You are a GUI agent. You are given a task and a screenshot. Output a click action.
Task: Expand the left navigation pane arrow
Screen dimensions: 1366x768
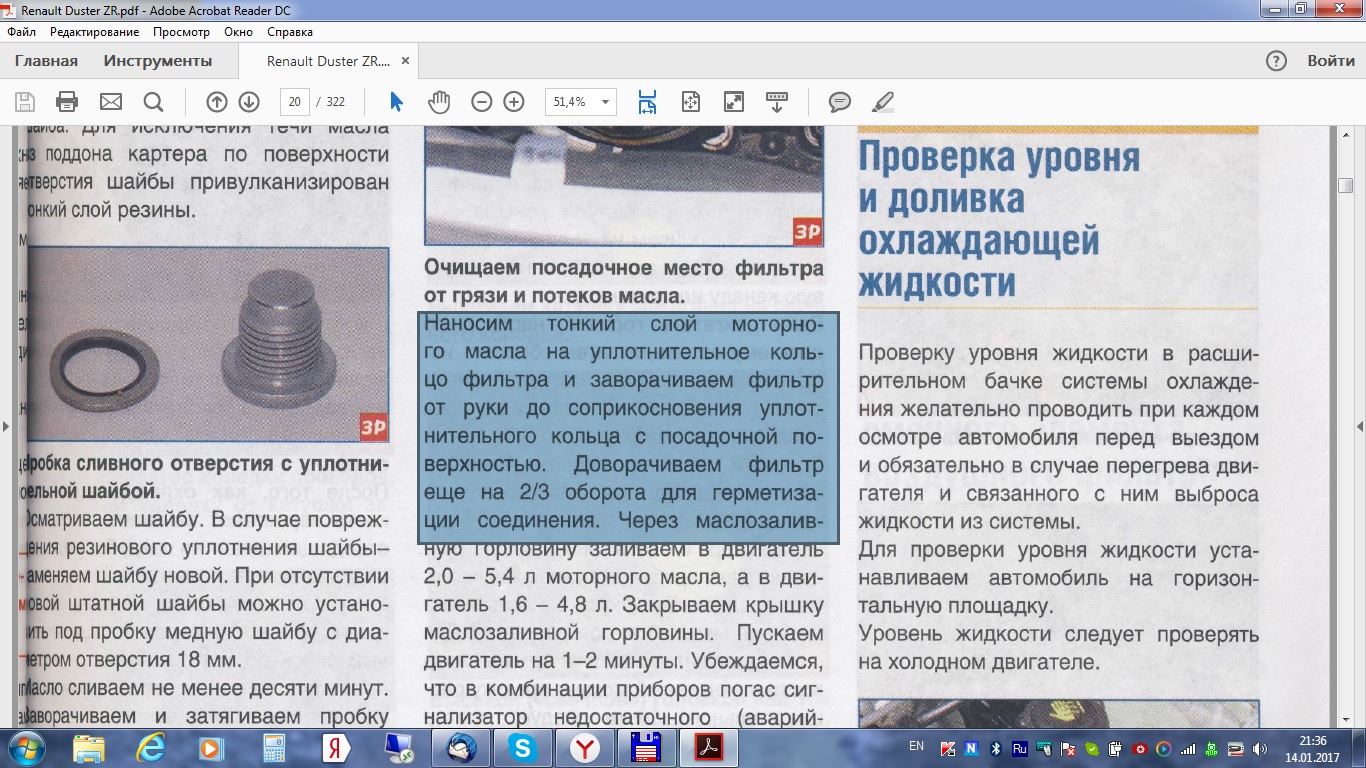(x=6, y=427)
